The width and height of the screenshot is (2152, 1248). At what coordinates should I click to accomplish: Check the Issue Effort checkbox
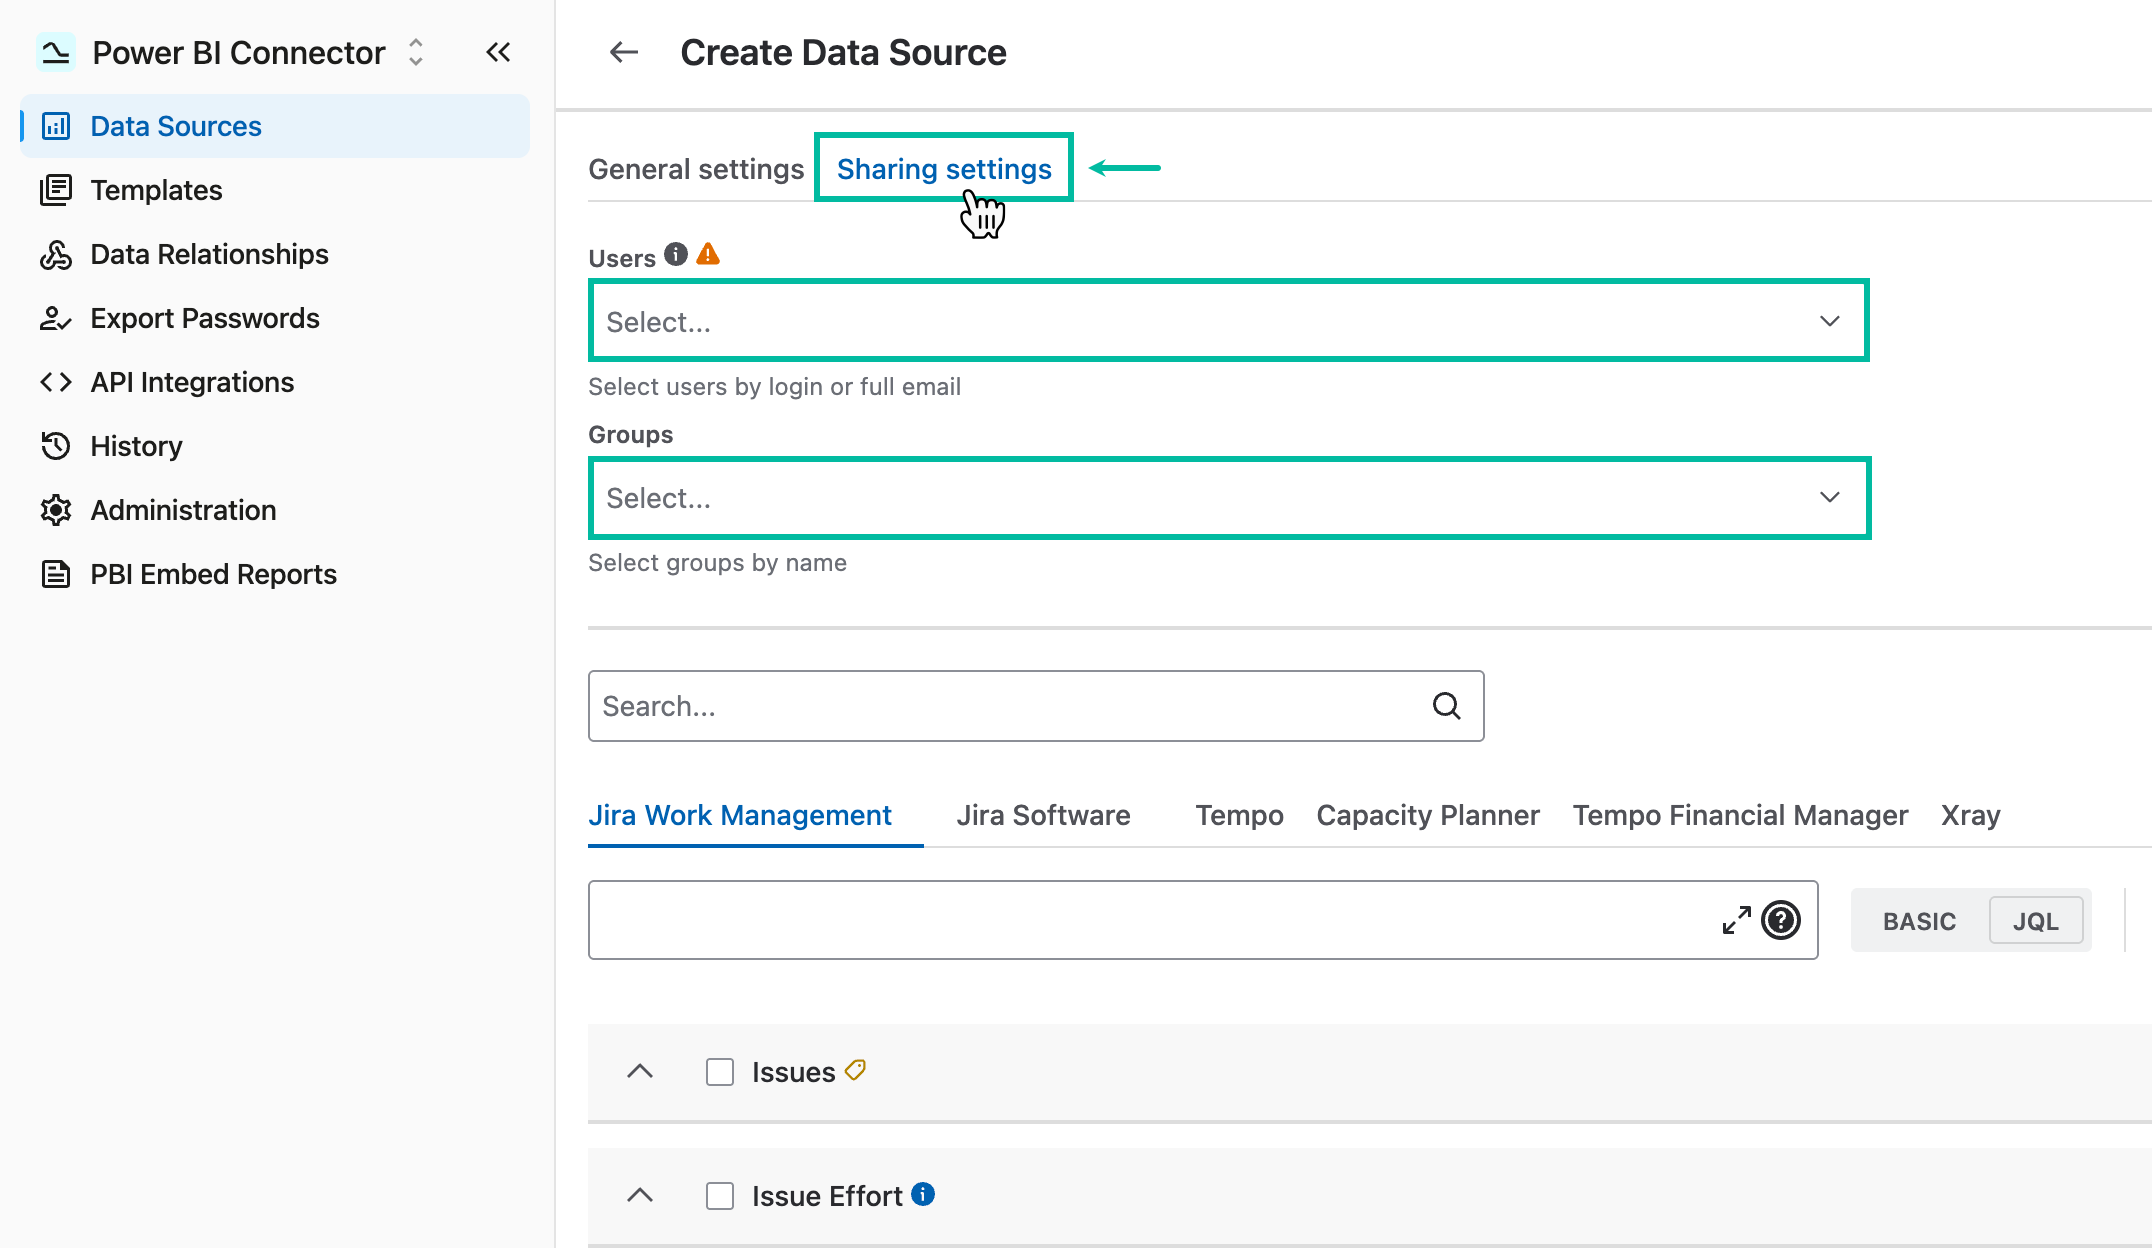point(720,1196)
